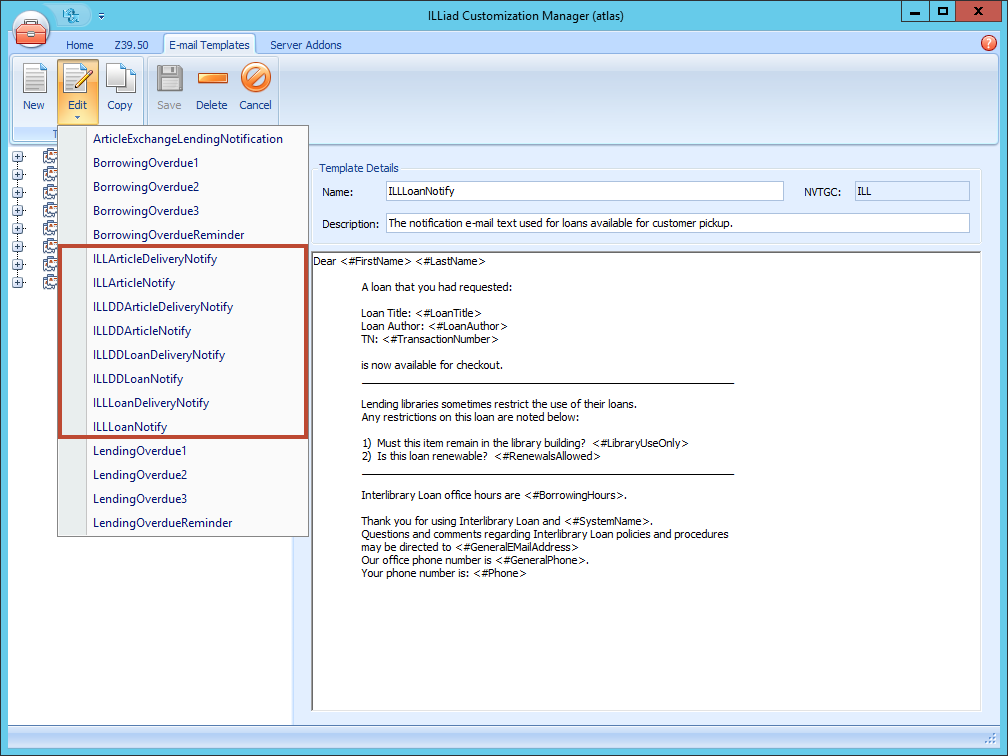This screenshot has width=1008, height=756.
Task: Open the quick access toolbar customize arrow
Action: click(101, 16)
